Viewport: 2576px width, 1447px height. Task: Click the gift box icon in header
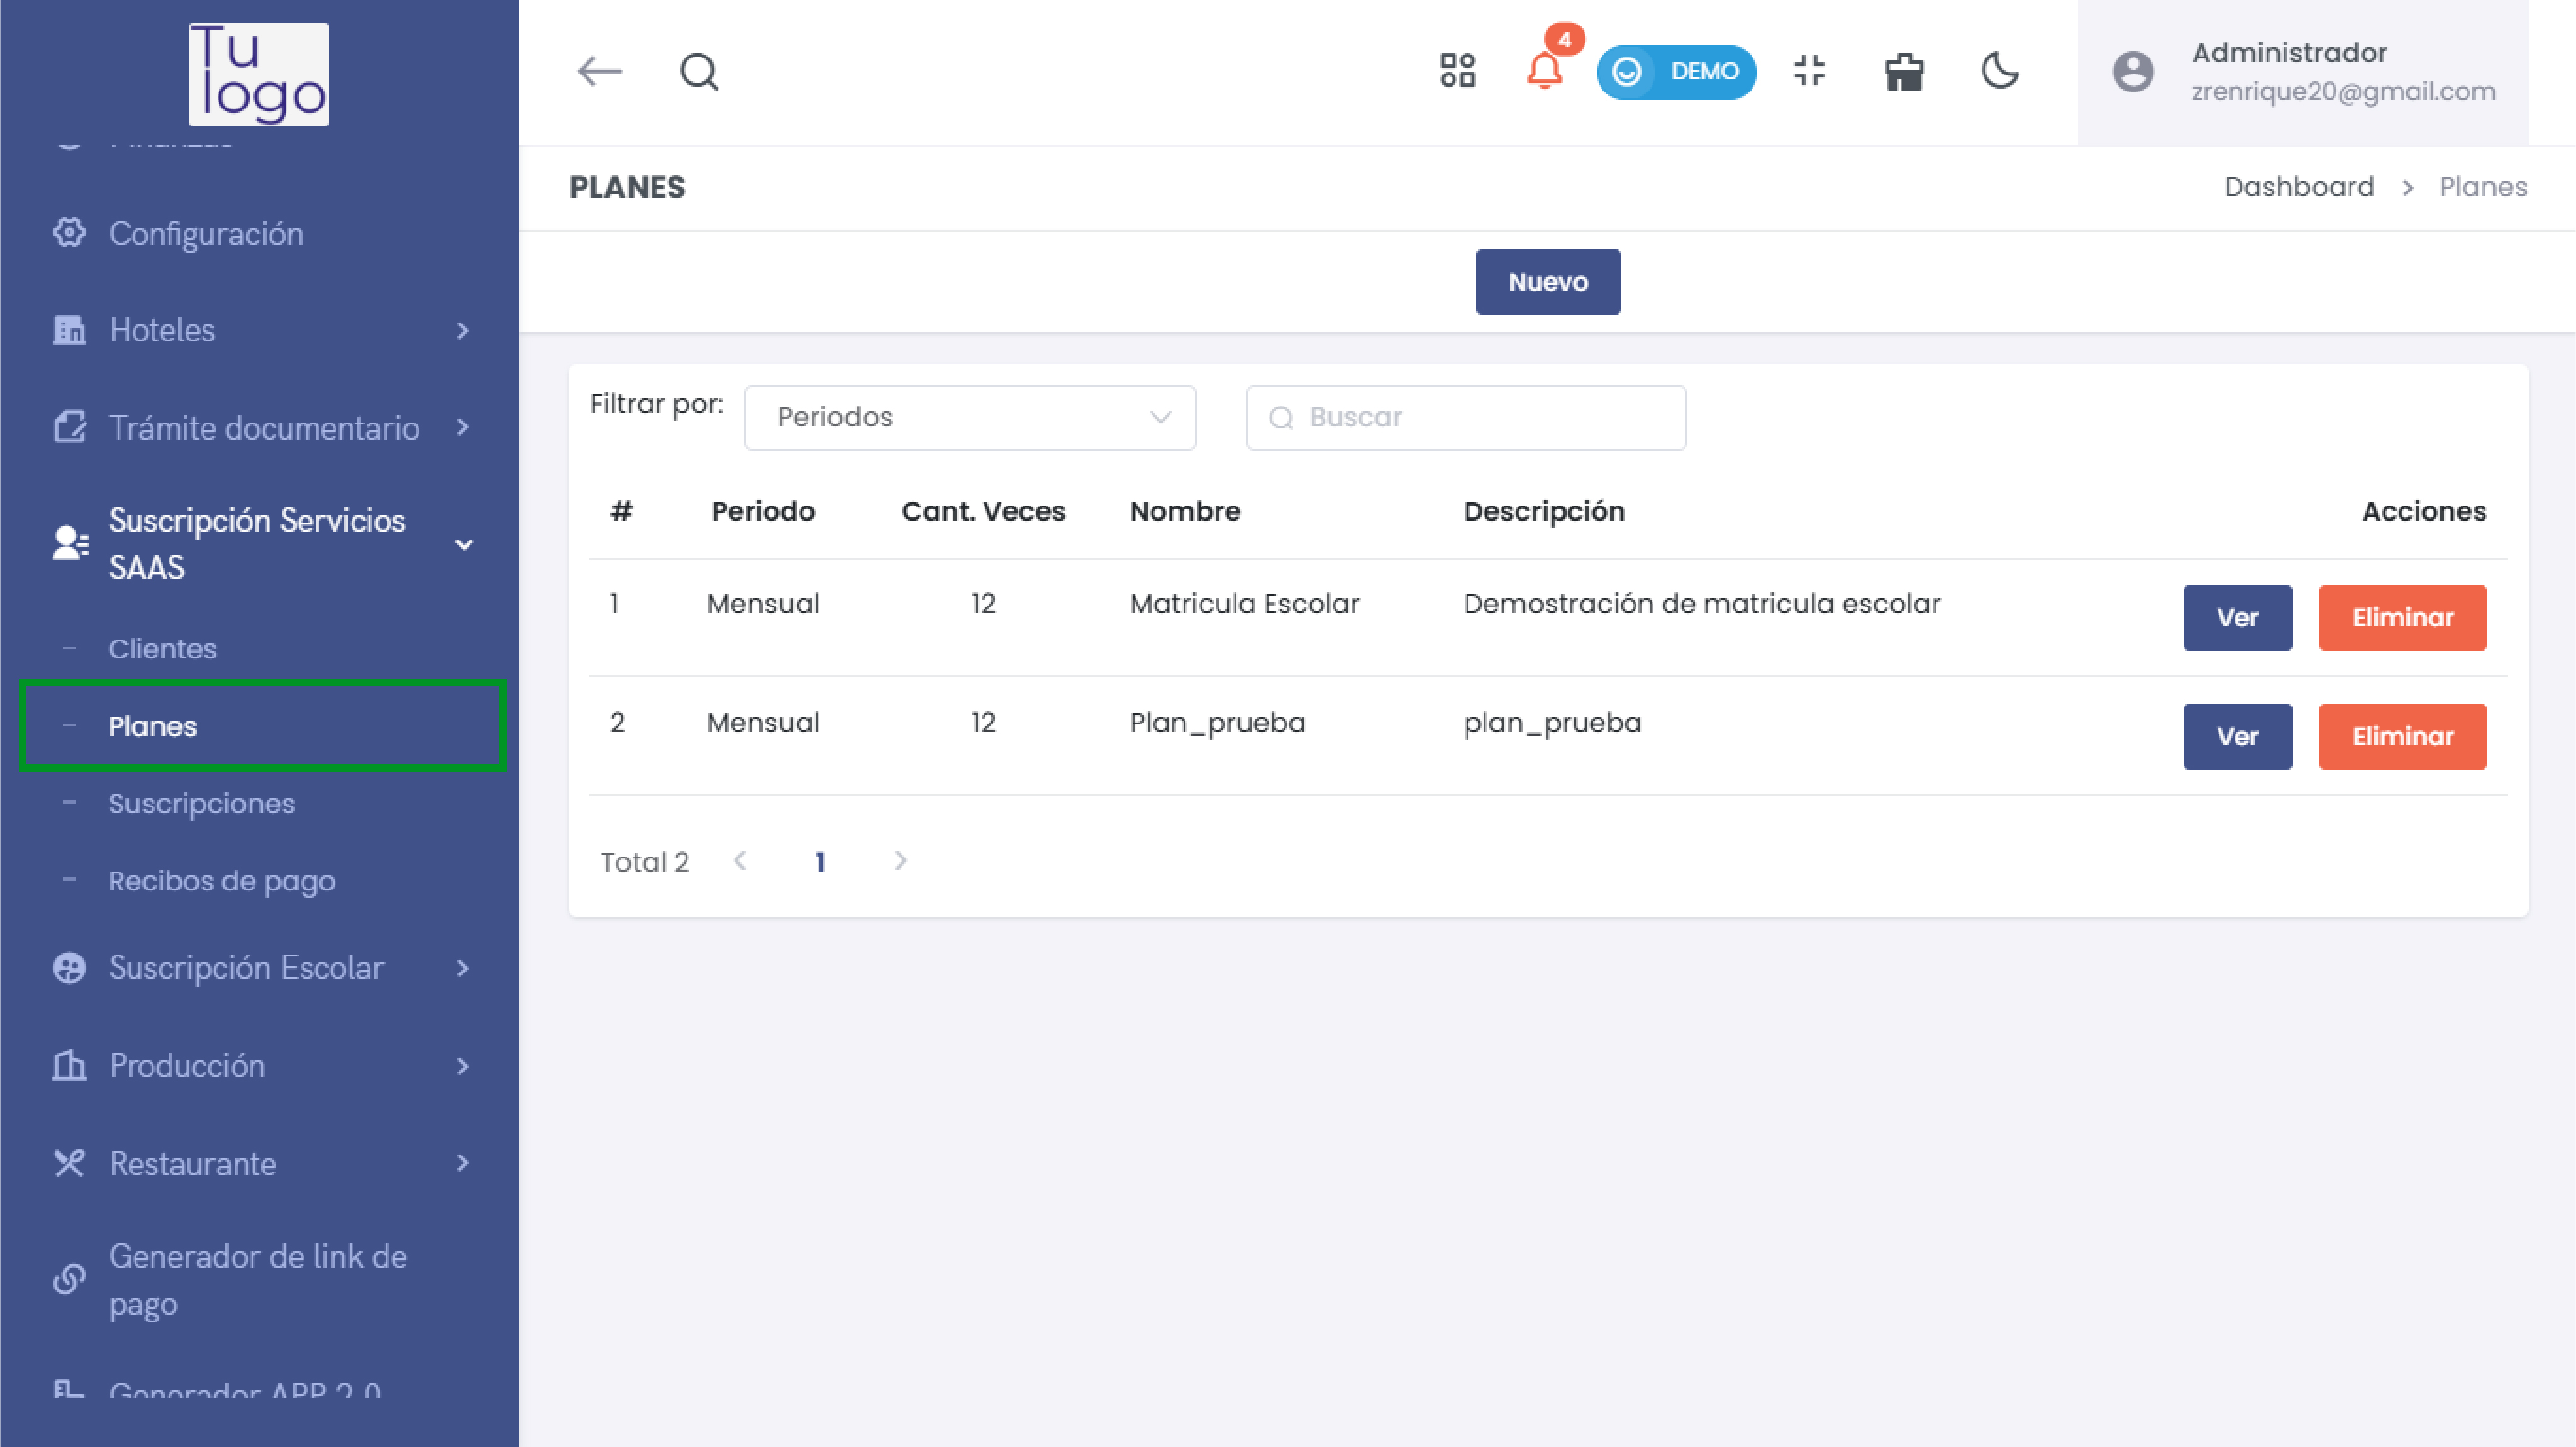point(1904,72)
